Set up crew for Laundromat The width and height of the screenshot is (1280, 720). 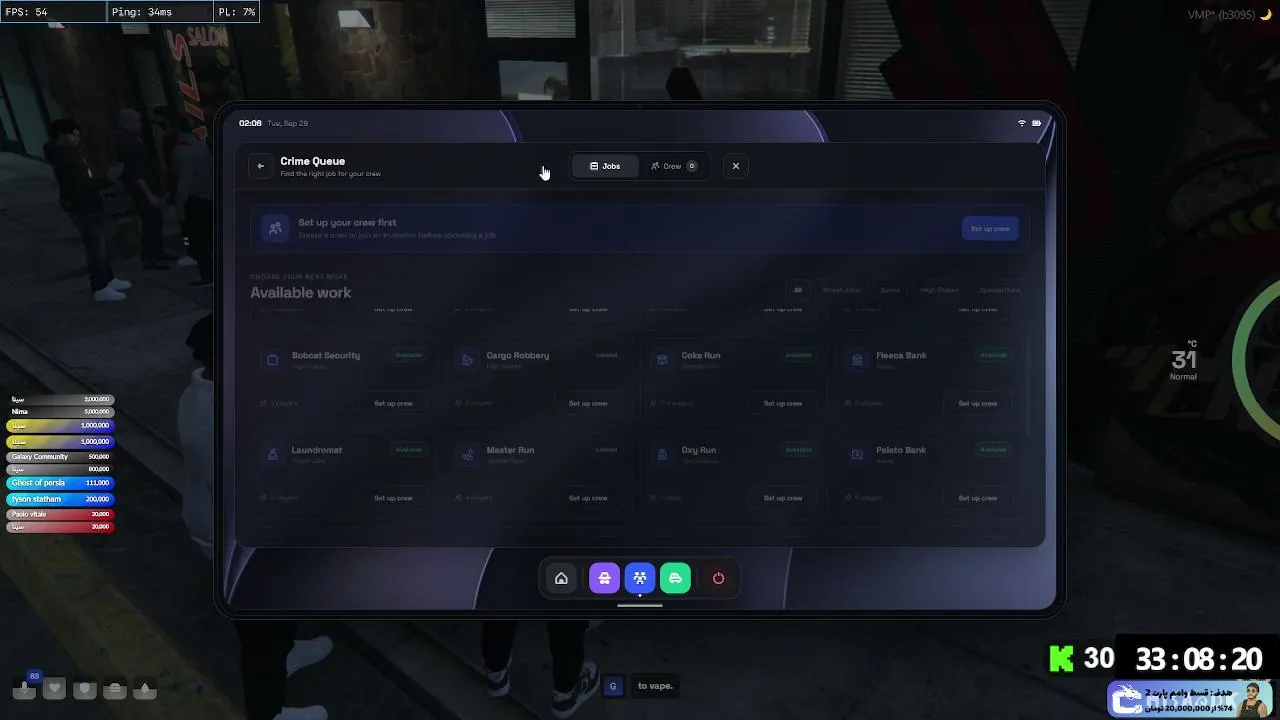pyautogui.click(x=393, y=498)
